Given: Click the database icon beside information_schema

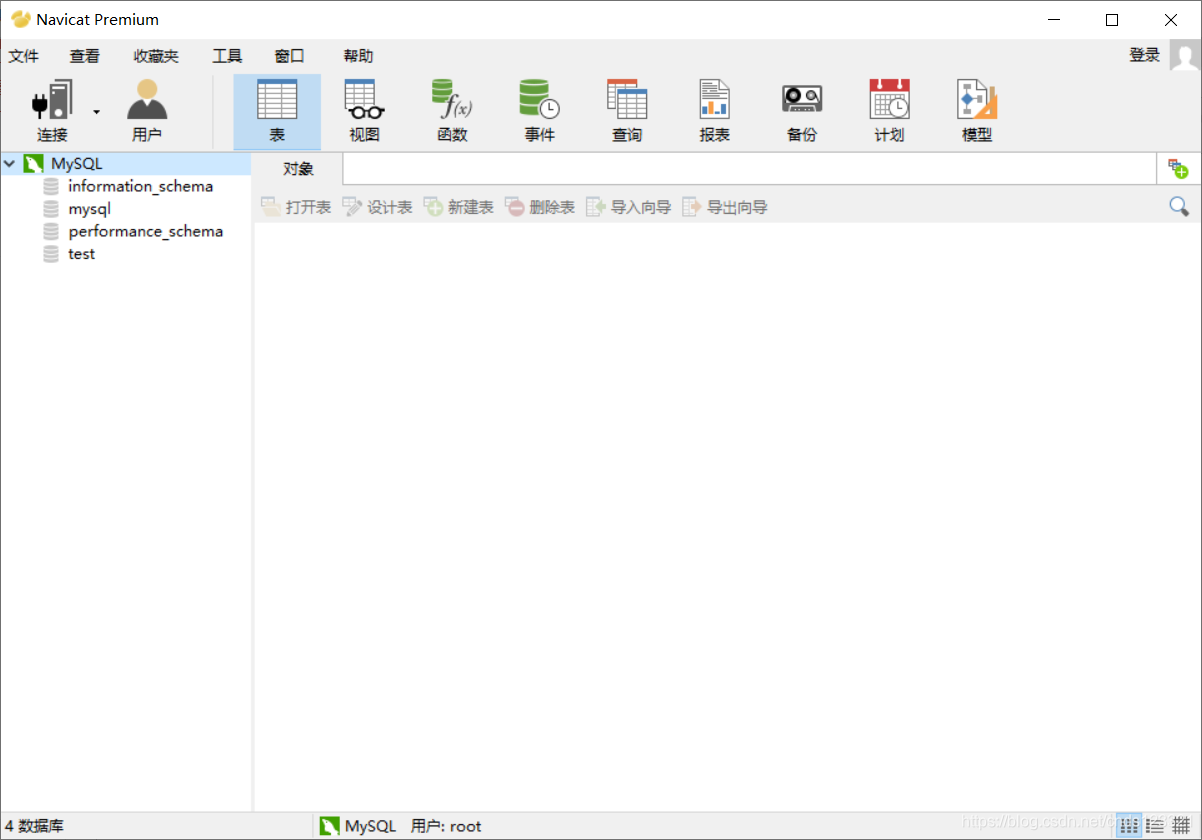Looking at the screenshot, I should pos(51,186).
